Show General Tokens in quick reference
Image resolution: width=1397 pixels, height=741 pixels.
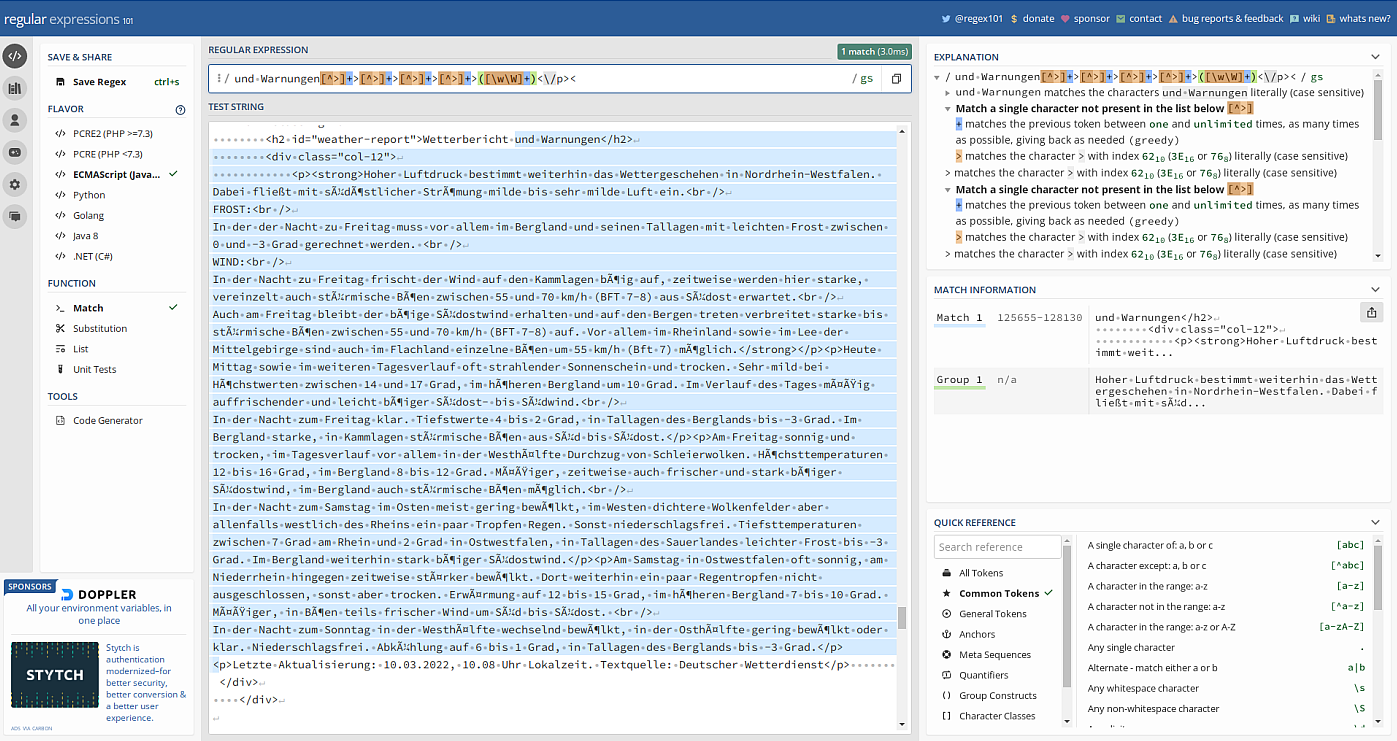point(998,614)
